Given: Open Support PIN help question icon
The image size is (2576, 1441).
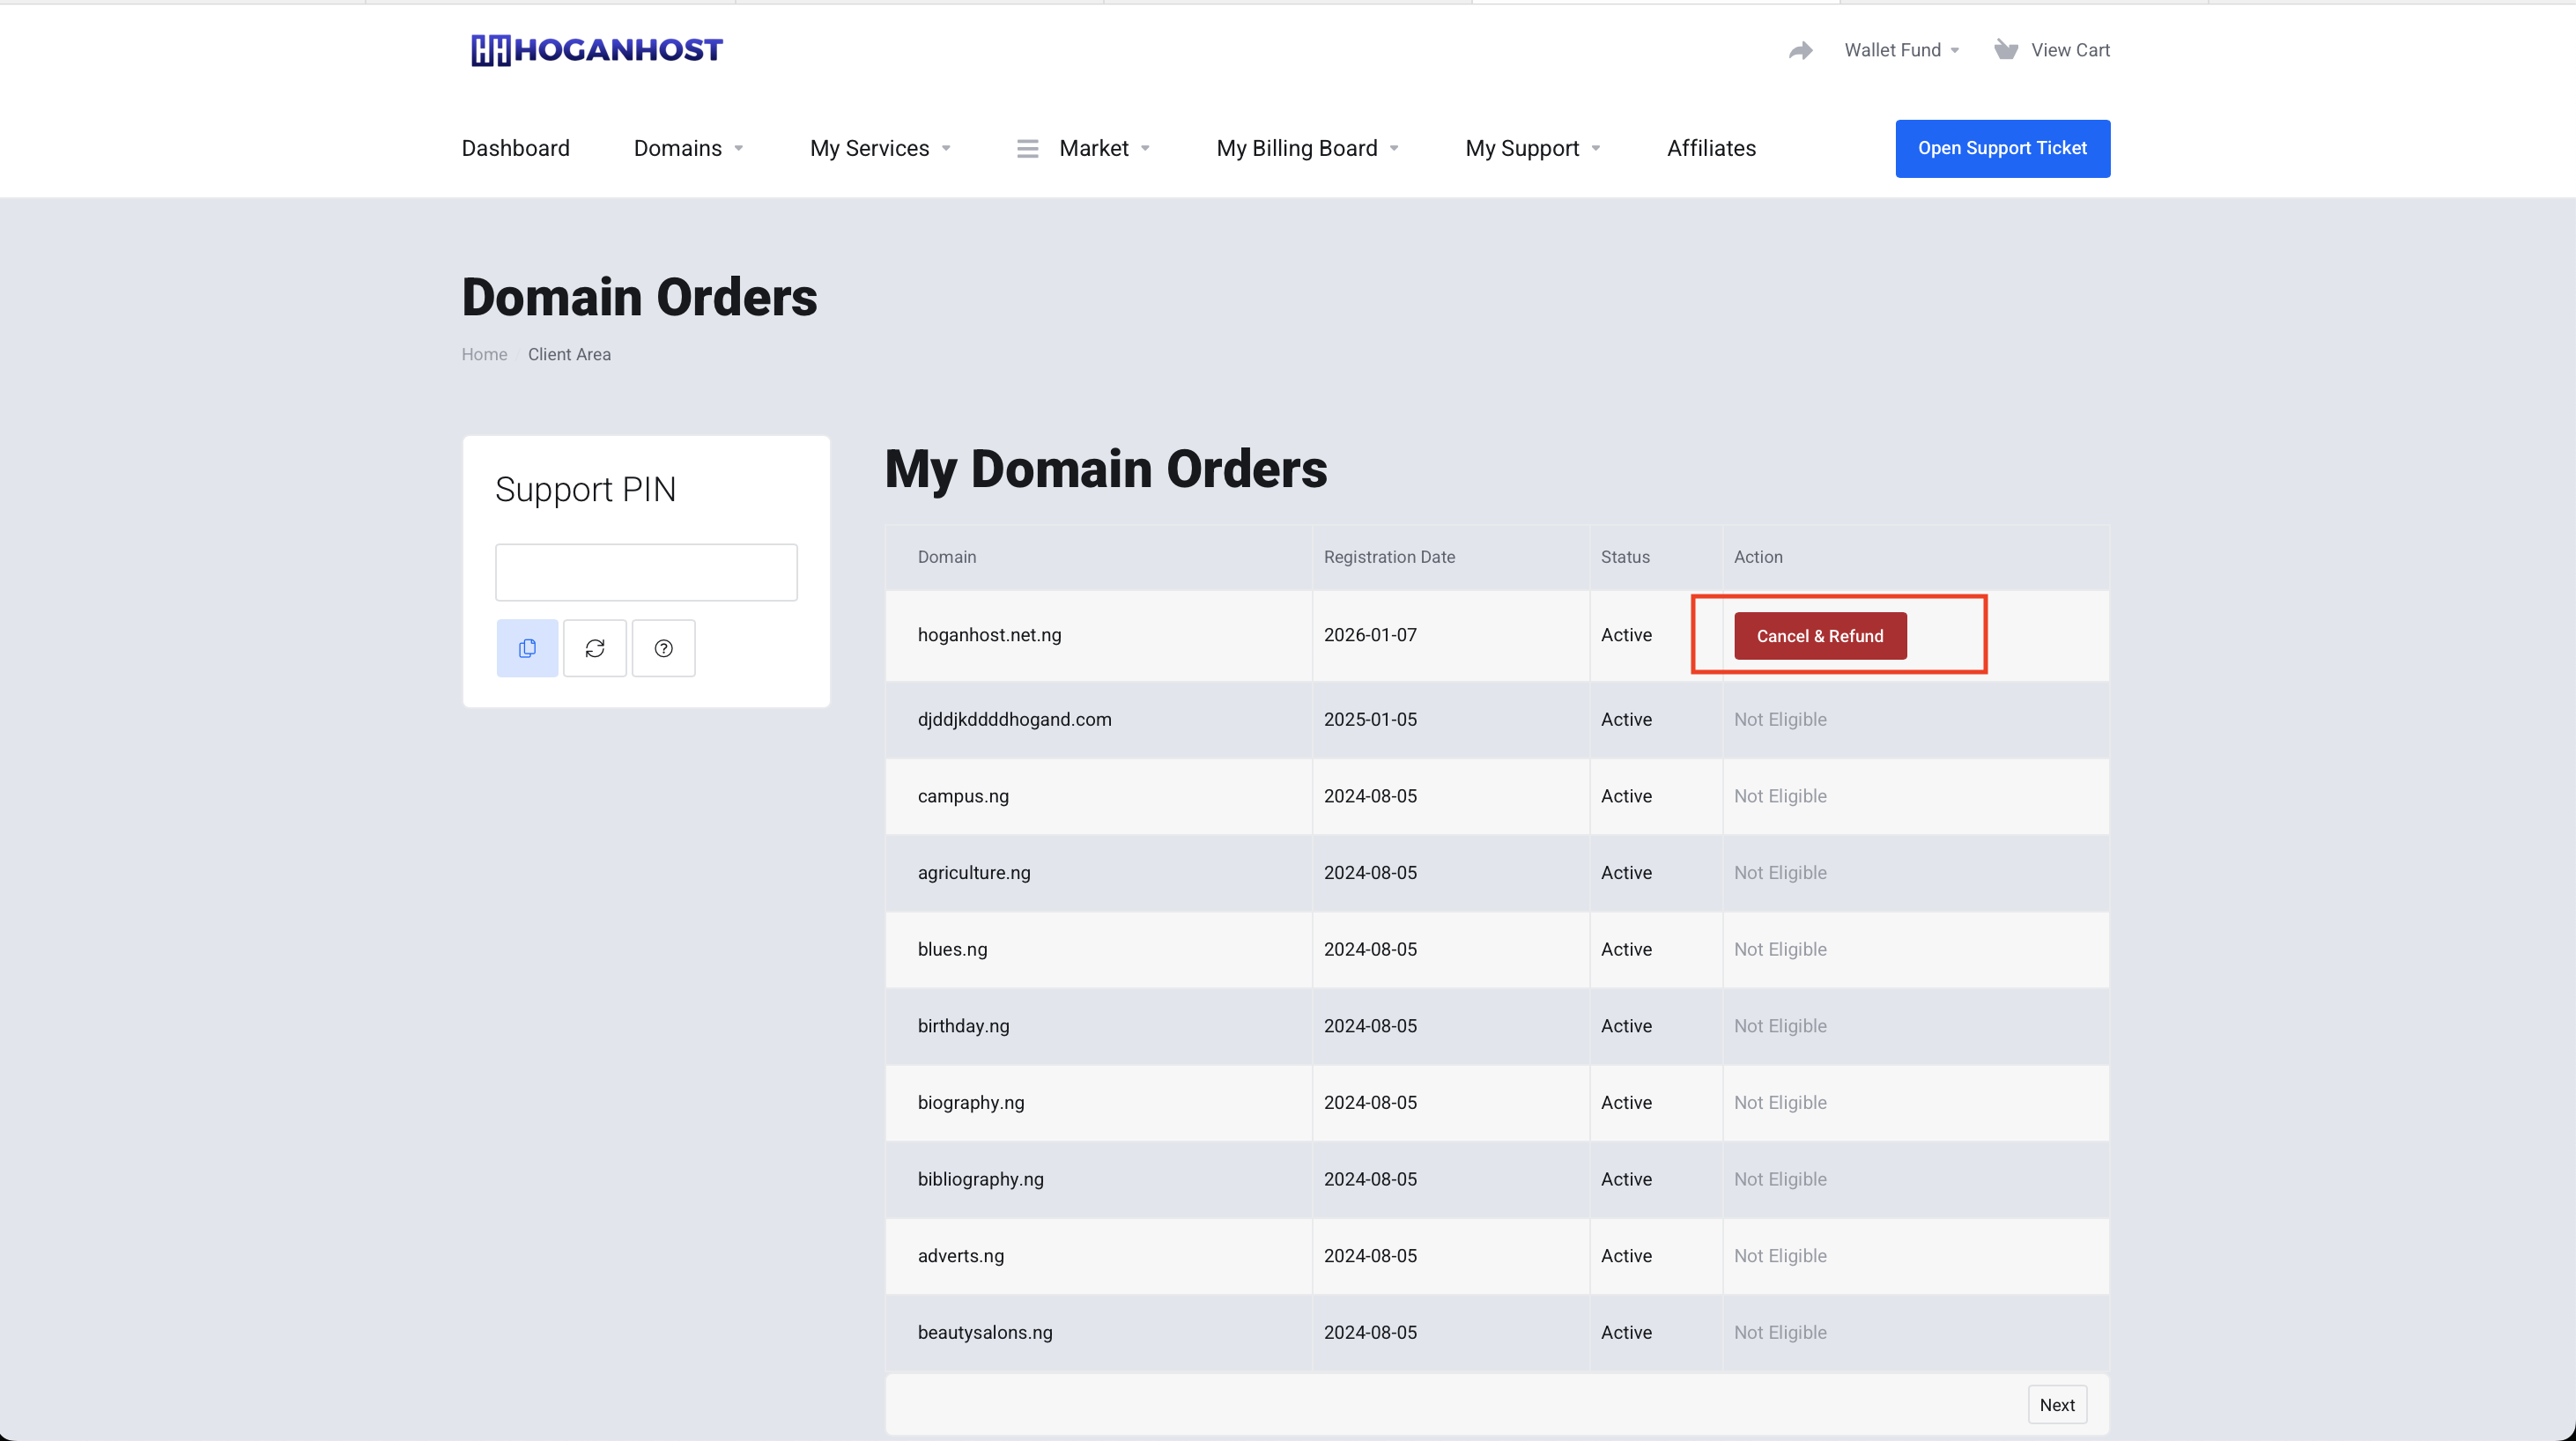Looking at the screenshot, I should click(x=663, y=648).
